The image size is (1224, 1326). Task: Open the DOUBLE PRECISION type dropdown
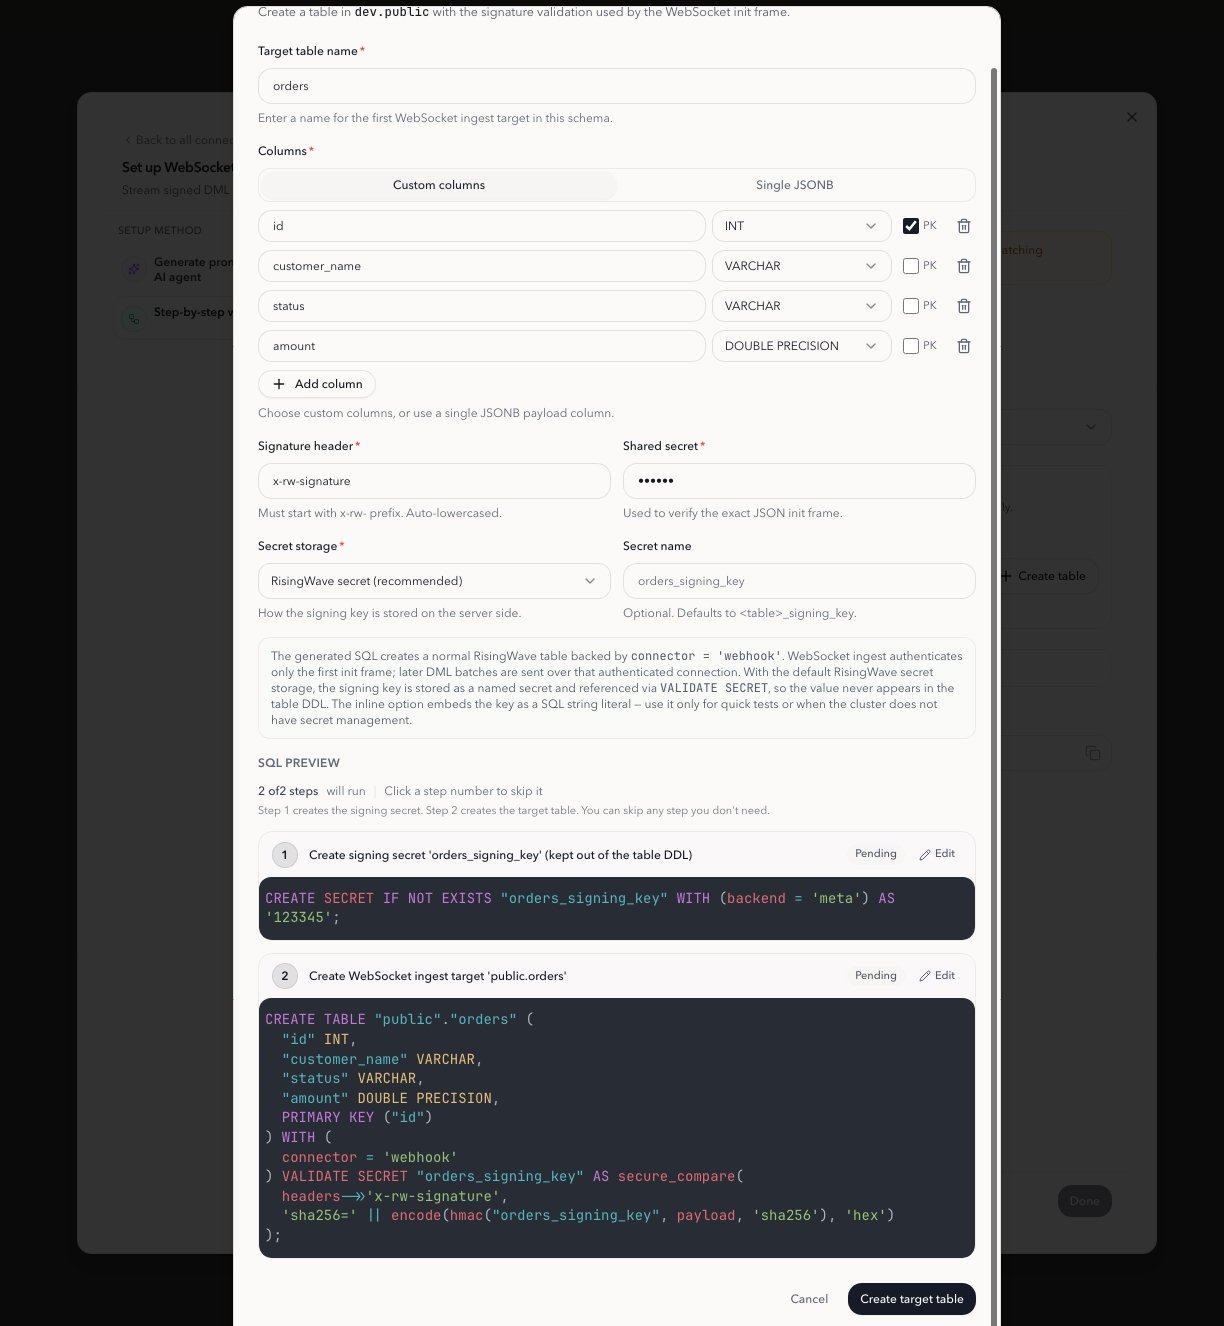tap(801, 346)
